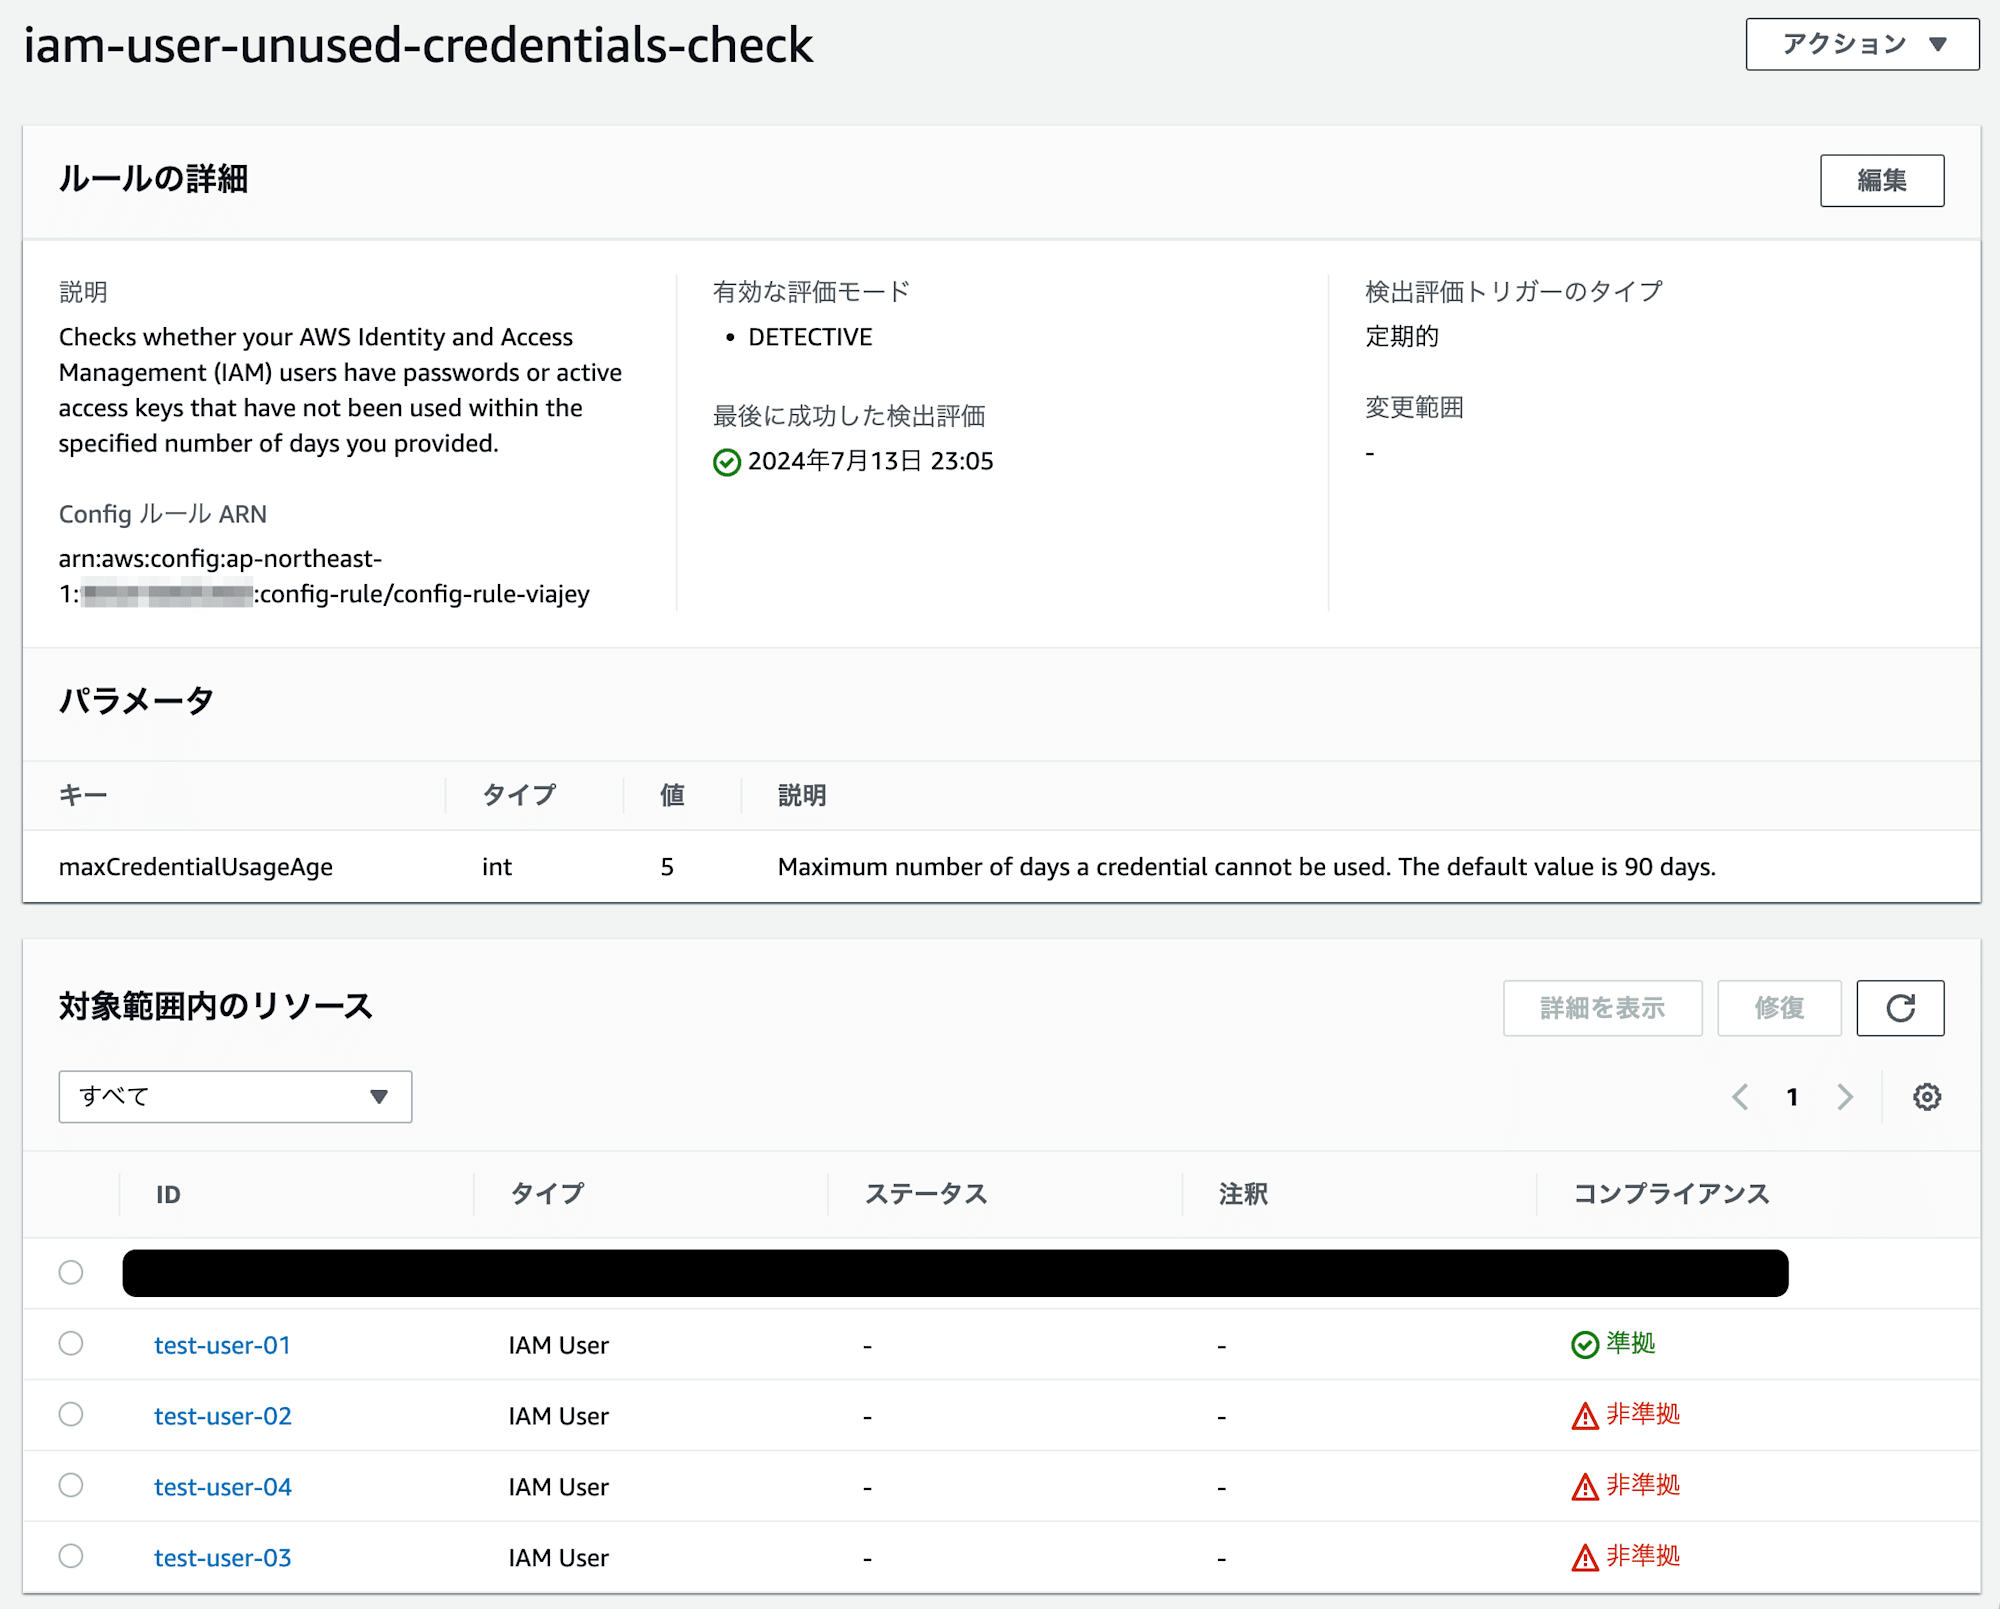Open the test-user-04 resource link
The image size is (2000, 1609).
click(222, 1487)
